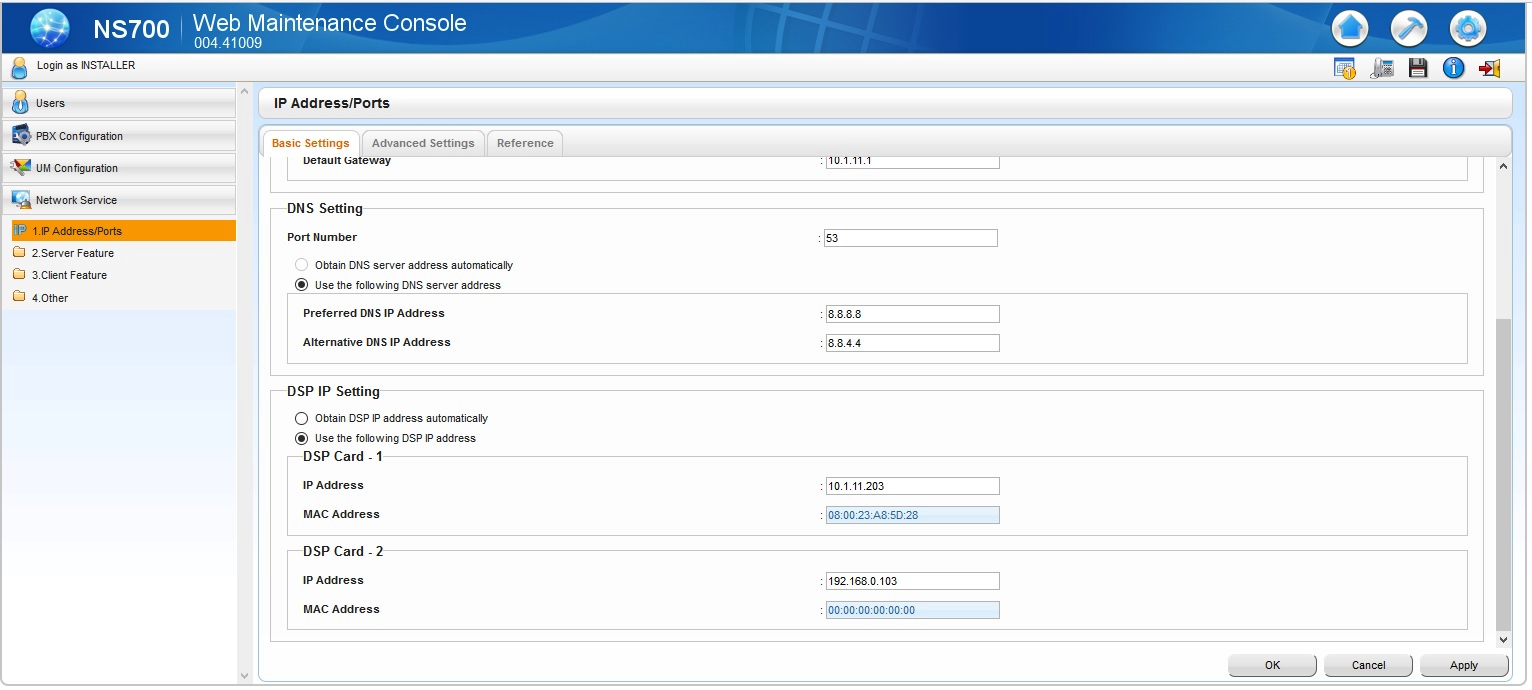Select Obtain DNS server address automatically
The height and width of the screenshot is (690, 1532).
[x=301, y=265]
